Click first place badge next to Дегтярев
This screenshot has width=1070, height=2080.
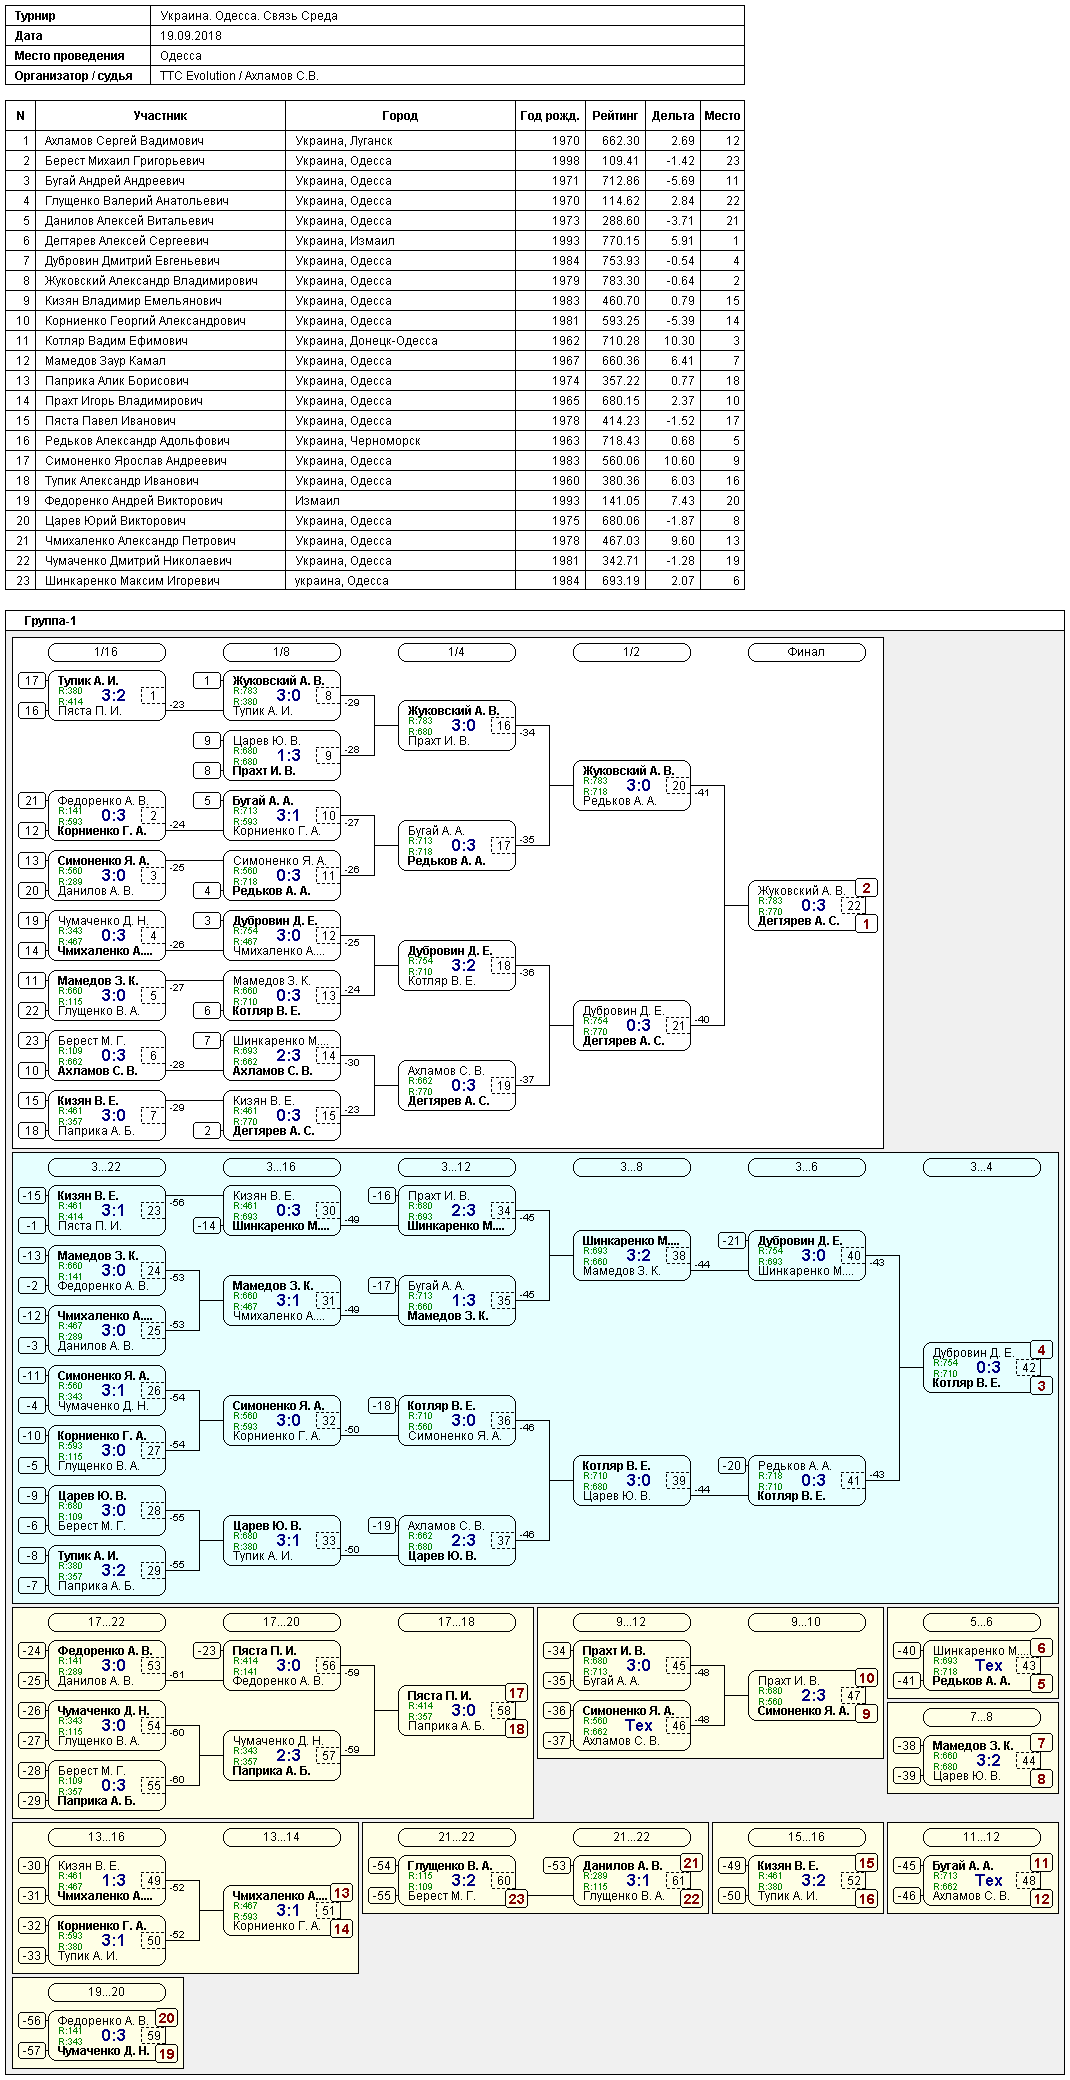[x=866, y=924]
